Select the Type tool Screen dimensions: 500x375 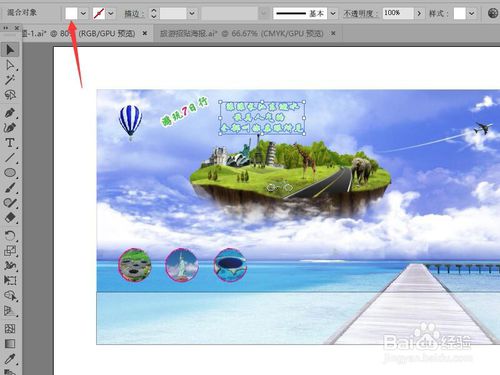pyautogui.click(x=10, y=143)
